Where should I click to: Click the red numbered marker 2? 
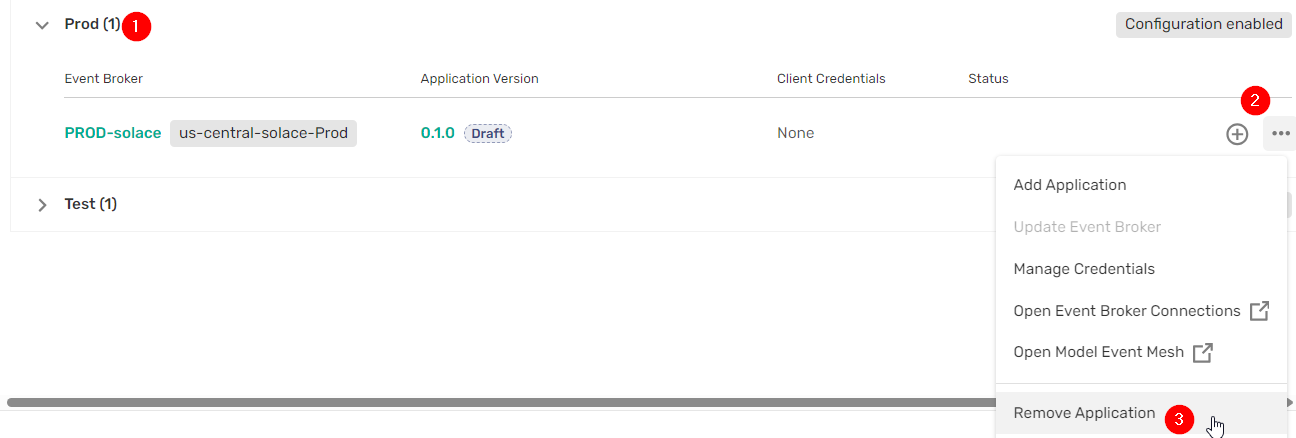pyautogui.click(x=1255, y=100)
